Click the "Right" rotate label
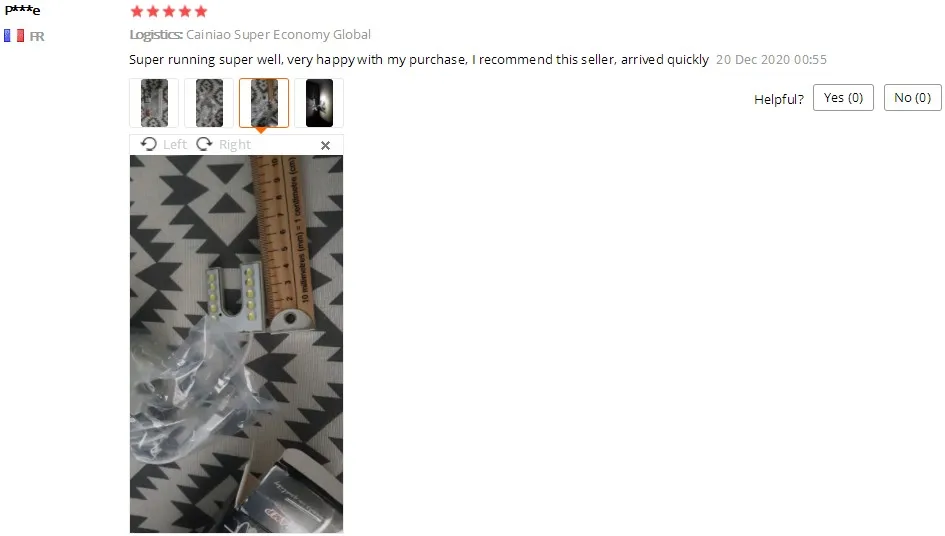Image resolution: width=945 pixels, height=536 pixels. tap(235, 145)
